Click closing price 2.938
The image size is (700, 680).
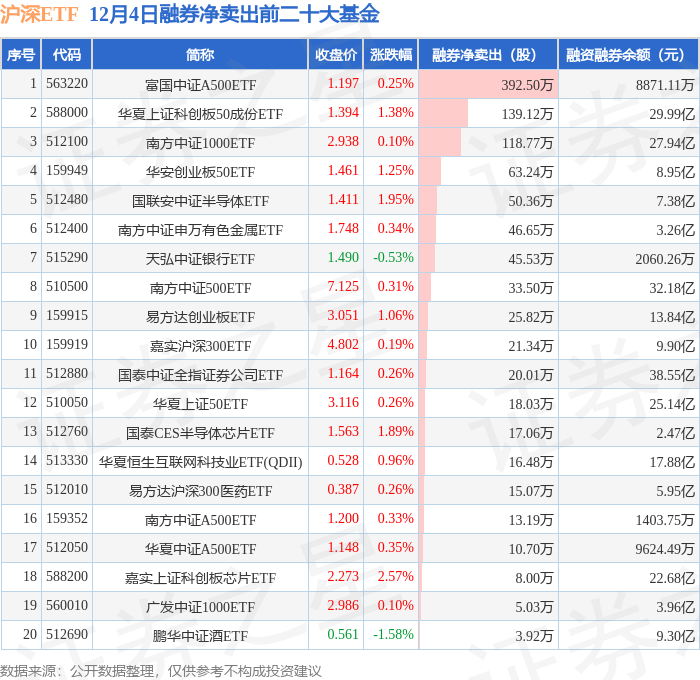[343, 142]
